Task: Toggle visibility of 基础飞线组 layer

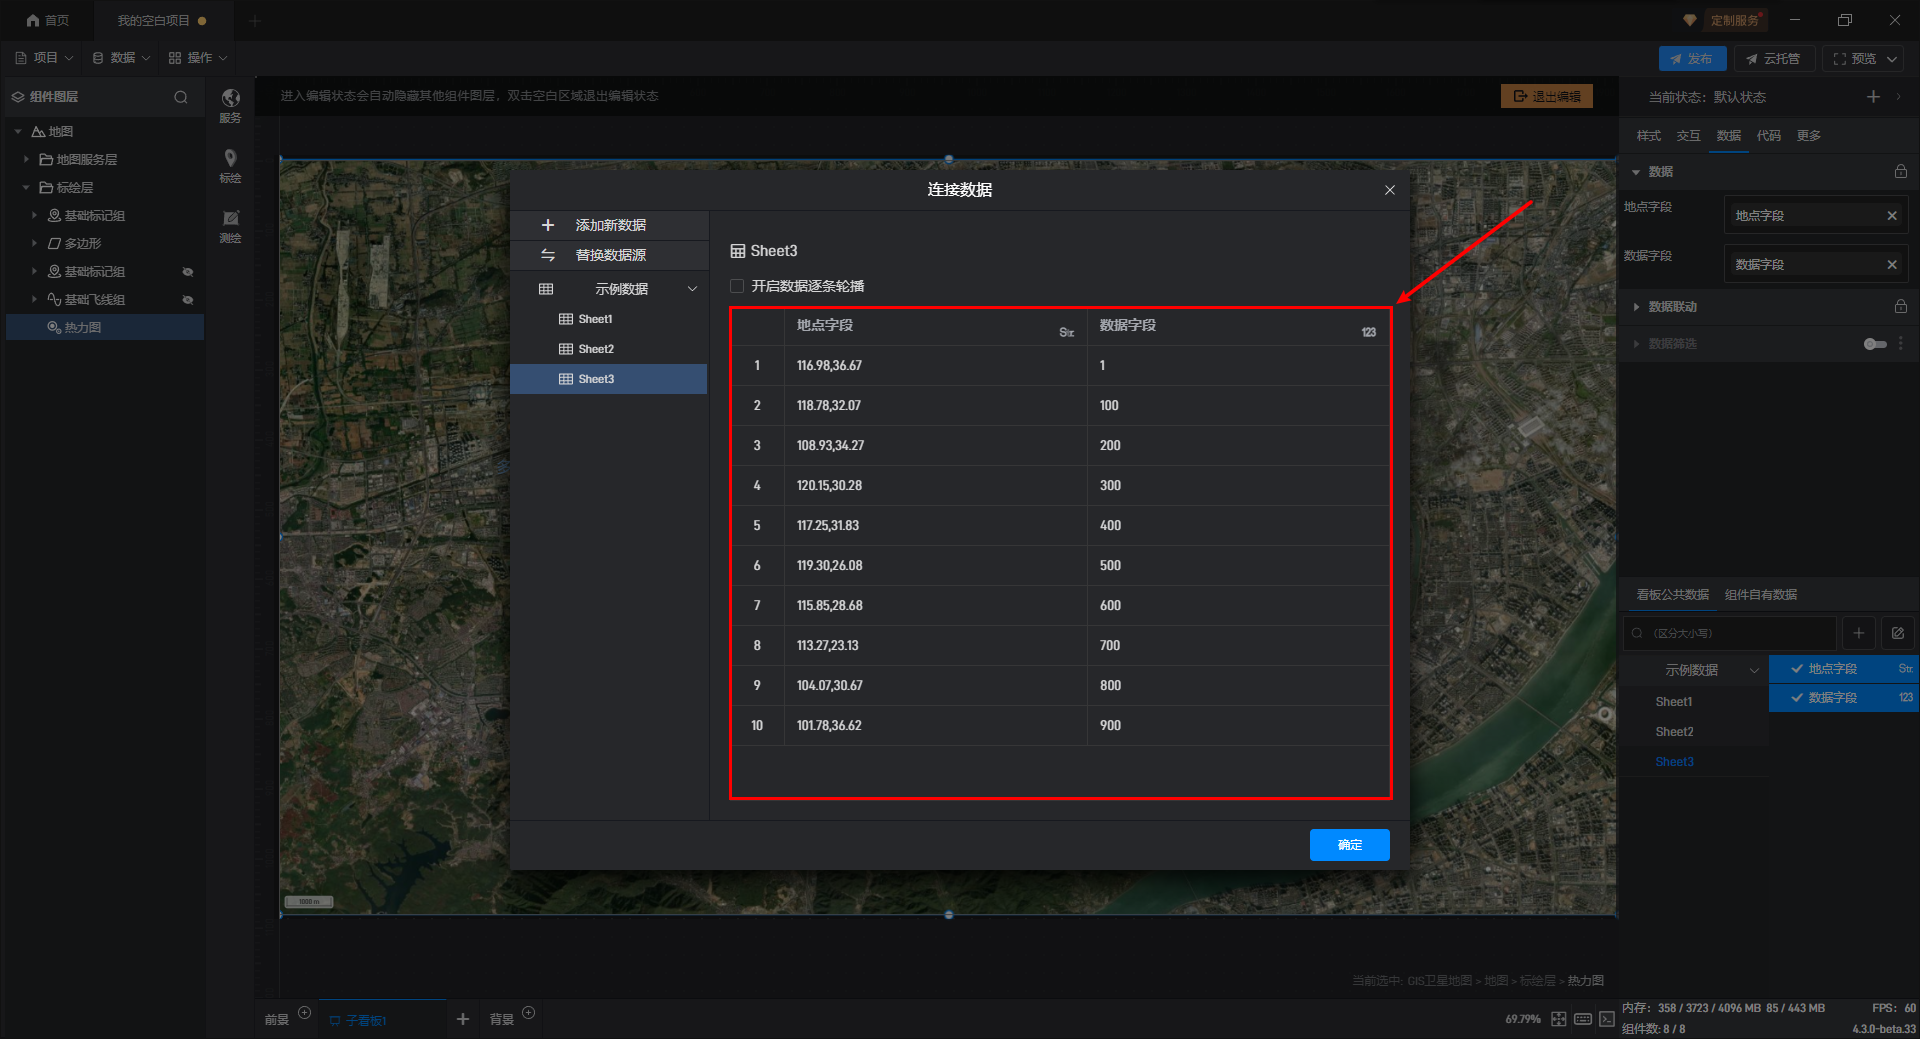Action: (x=187, y=300)
